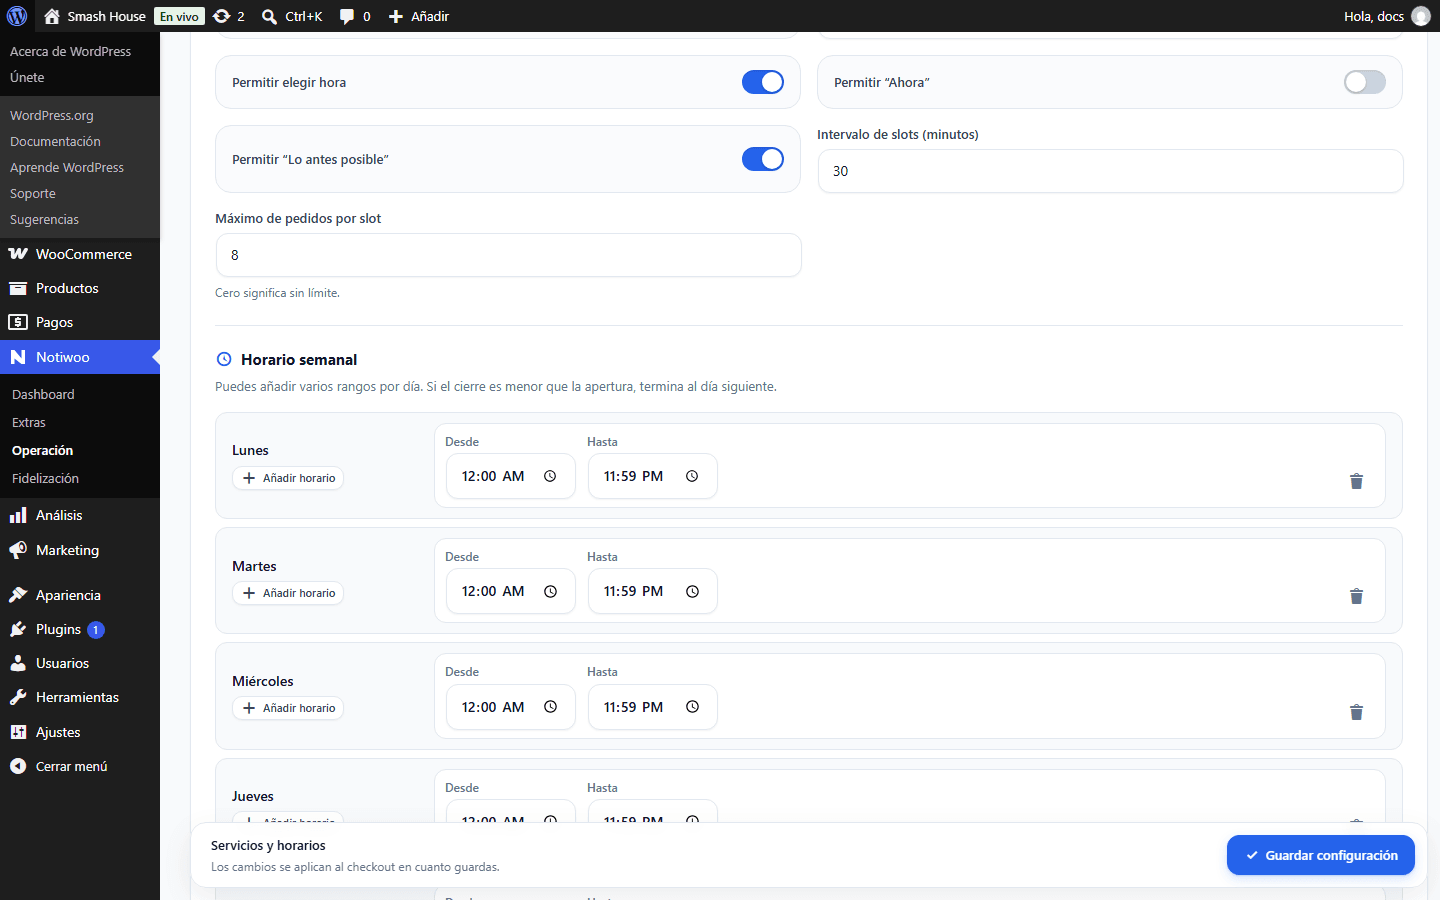Viewport: 1440px width, 900px height.
Task: Open time picker for Lunes Hasta
Action: 692,476
